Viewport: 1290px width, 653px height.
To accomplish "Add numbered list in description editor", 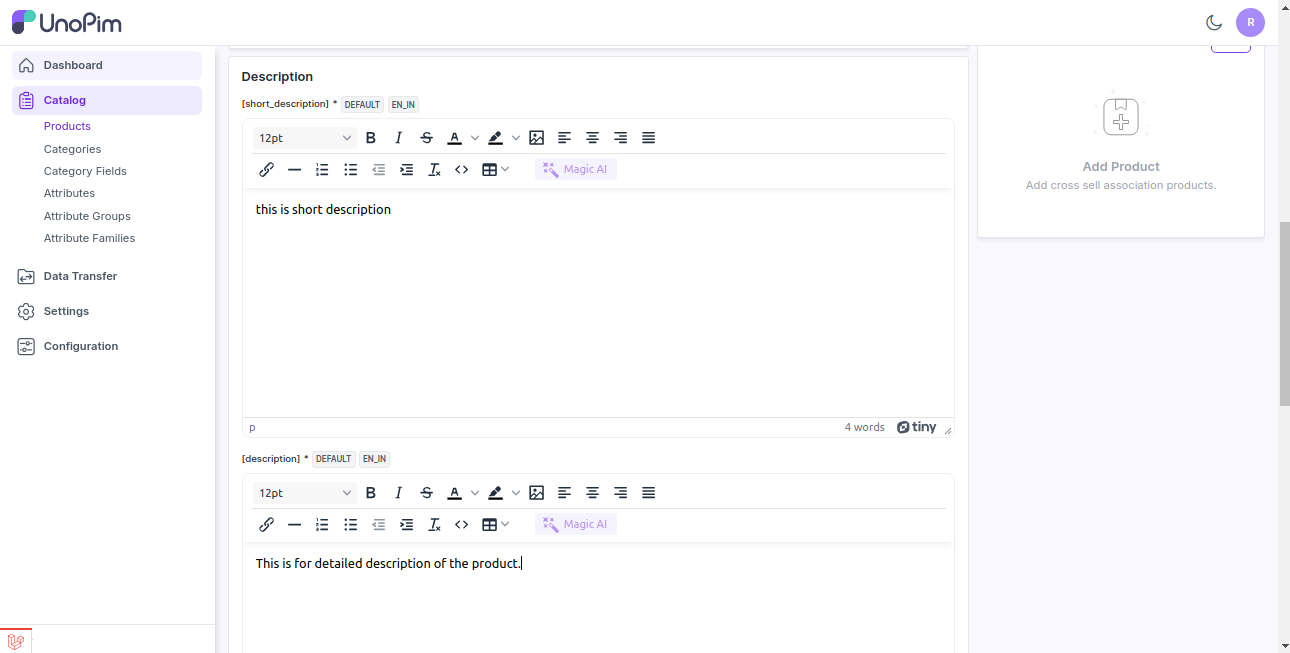I will coord(322,525).
